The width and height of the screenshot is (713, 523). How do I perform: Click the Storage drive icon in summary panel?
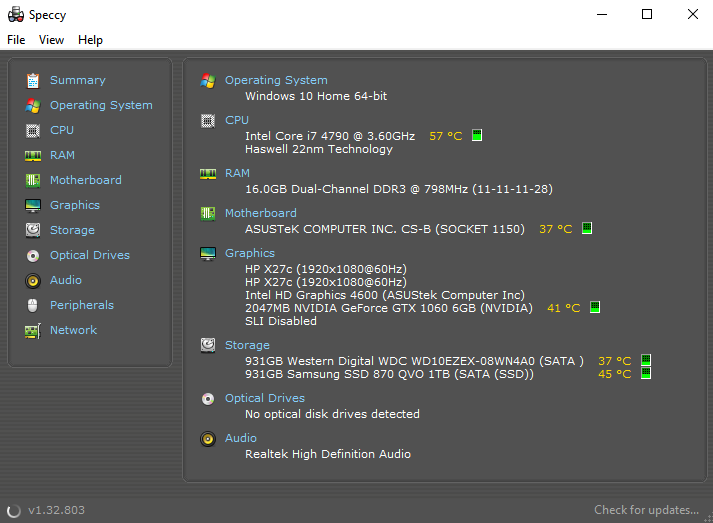(x=208, y=345)
